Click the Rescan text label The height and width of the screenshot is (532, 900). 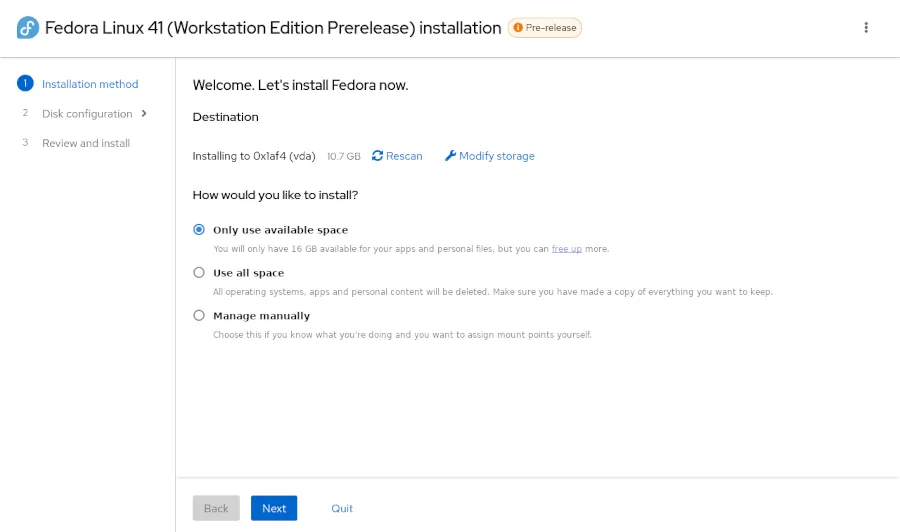404,156
